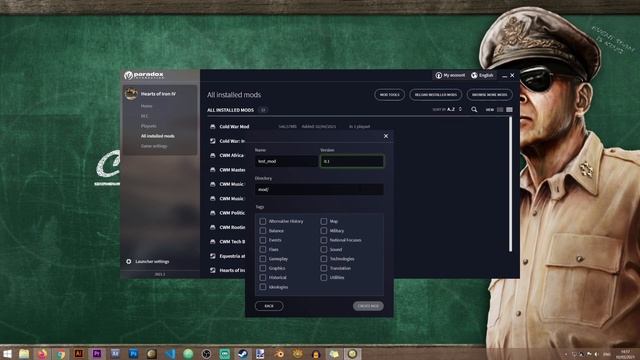The width and height of the screenshot is (640, 360).
Task: Open the Windows Start button
Action: click(x=7, y=354)
